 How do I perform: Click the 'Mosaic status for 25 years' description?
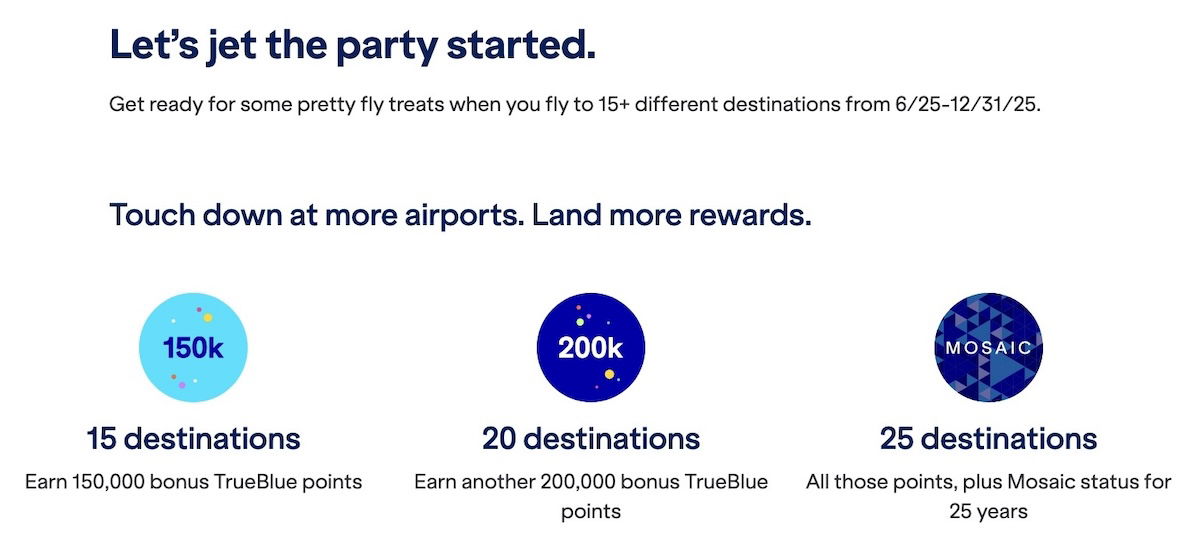tap(988, 497)
